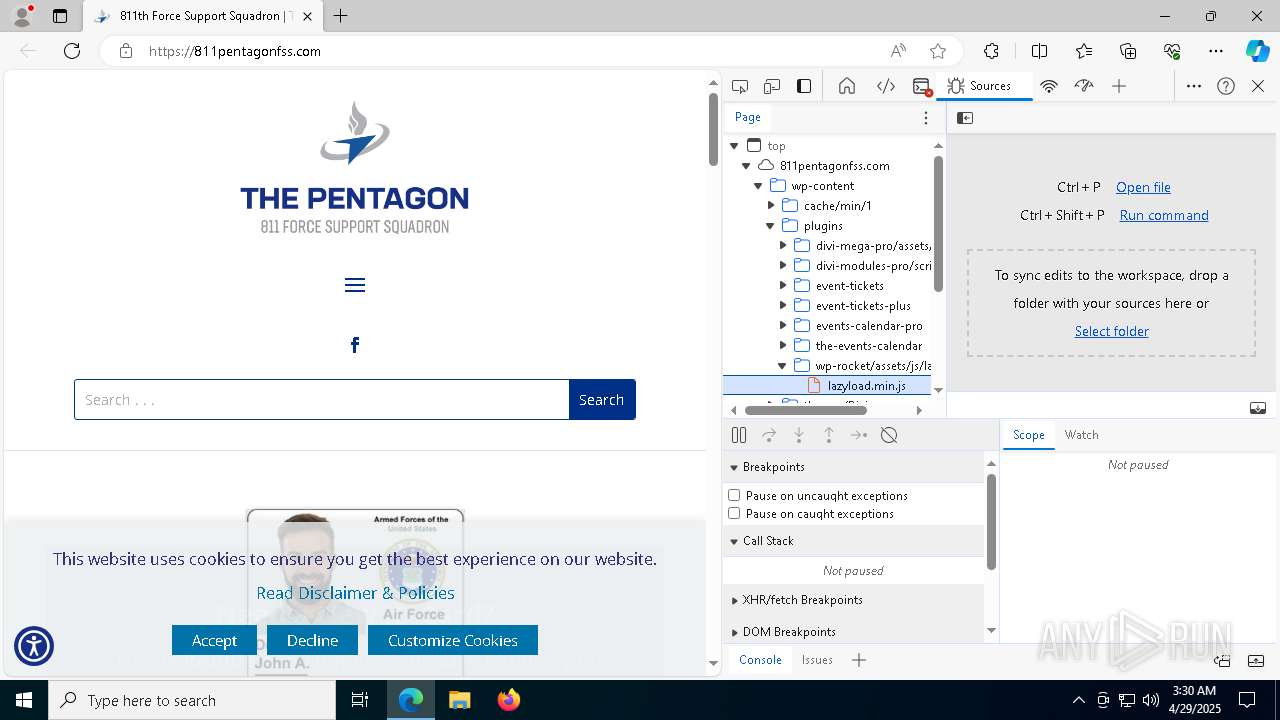1280x720 pixels.
Task: Decline the website cookies
Action: pyautogui.click(x=312, y=640)
